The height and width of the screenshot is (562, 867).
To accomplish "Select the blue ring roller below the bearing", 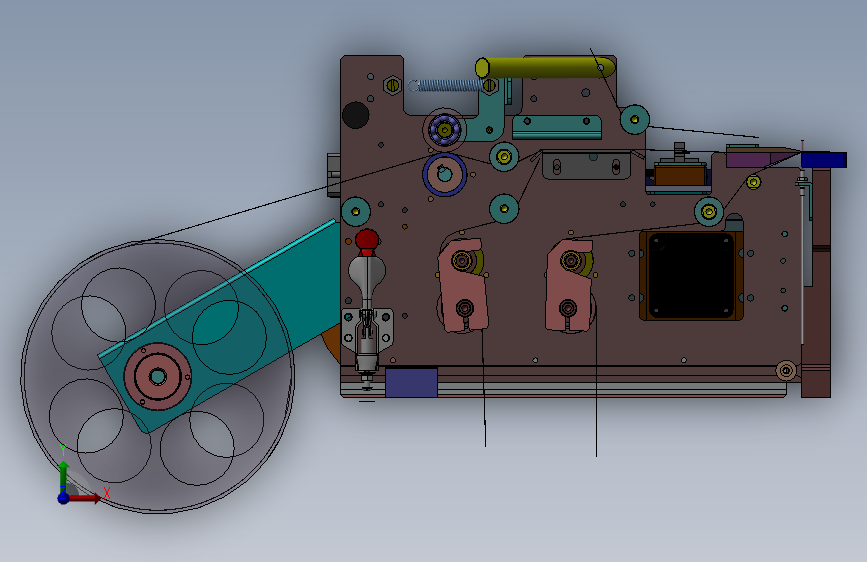I will coord(445,174).
